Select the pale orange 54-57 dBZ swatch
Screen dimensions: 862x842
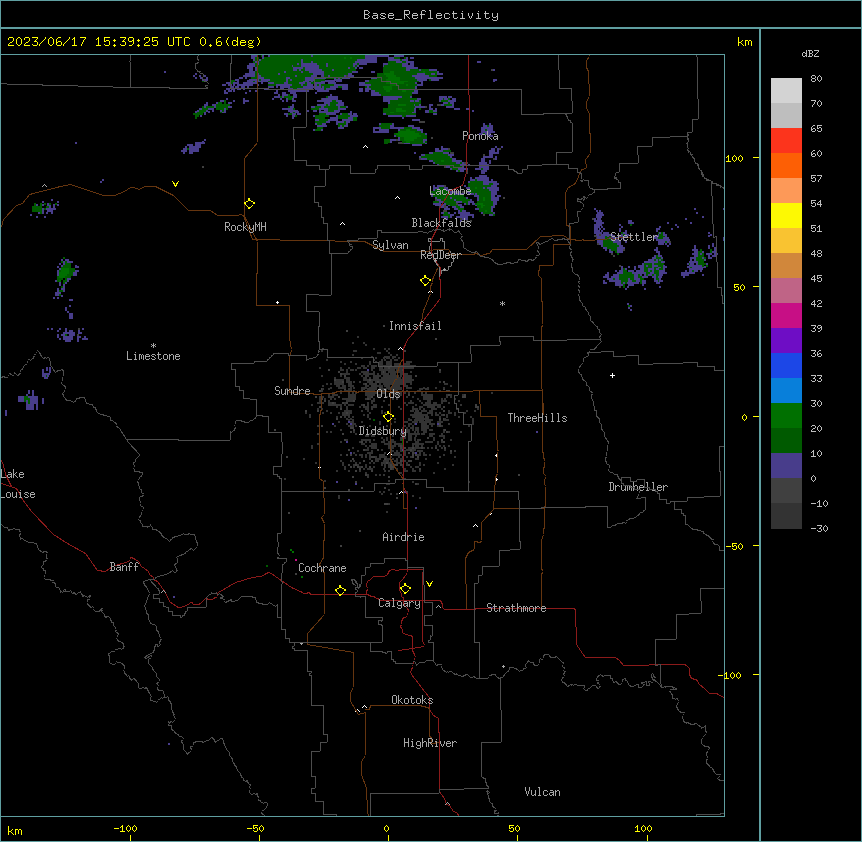[786, 191]
